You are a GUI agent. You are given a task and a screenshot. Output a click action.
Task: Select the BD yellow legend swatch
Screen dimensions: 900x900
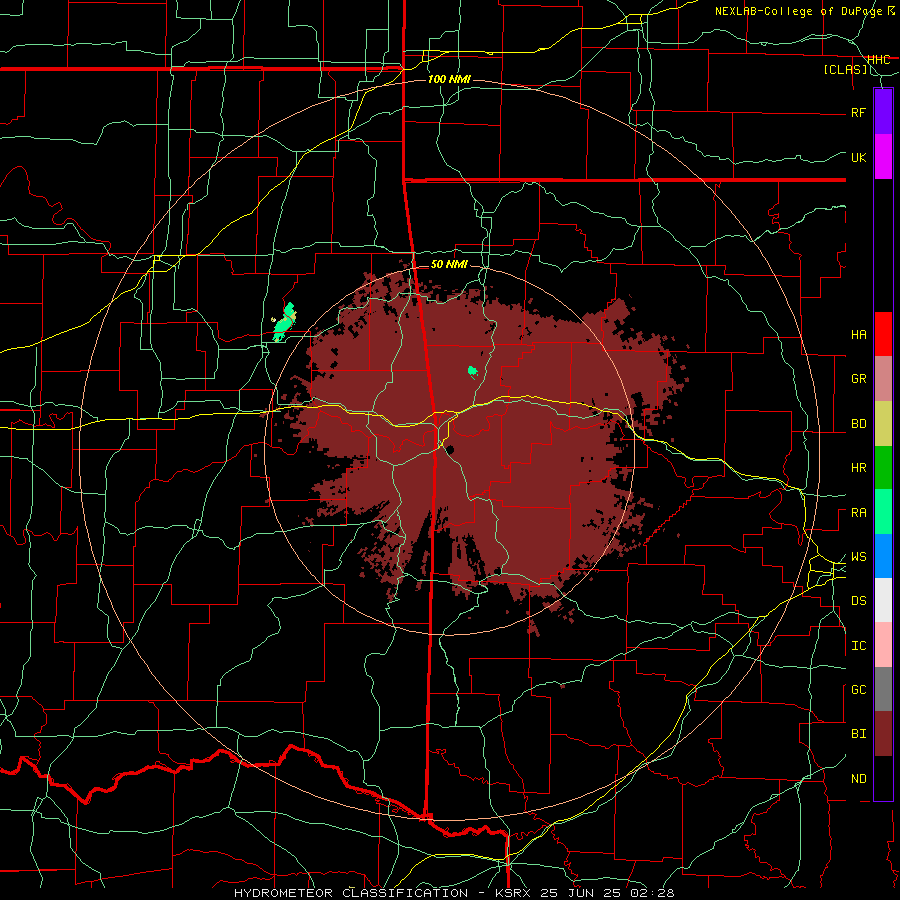coord(883,424)
